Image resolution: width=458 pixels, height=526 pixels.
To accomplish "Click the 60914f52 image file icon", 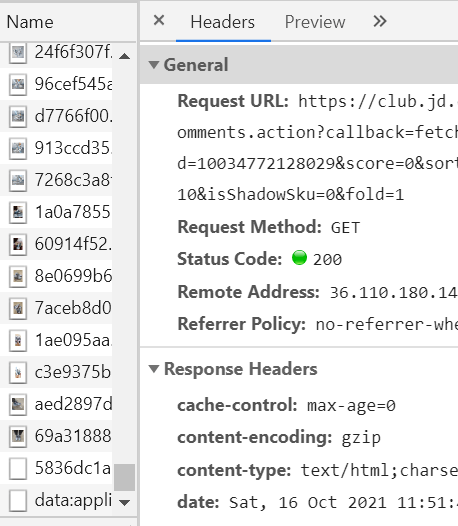I will (x=18, y=244).
